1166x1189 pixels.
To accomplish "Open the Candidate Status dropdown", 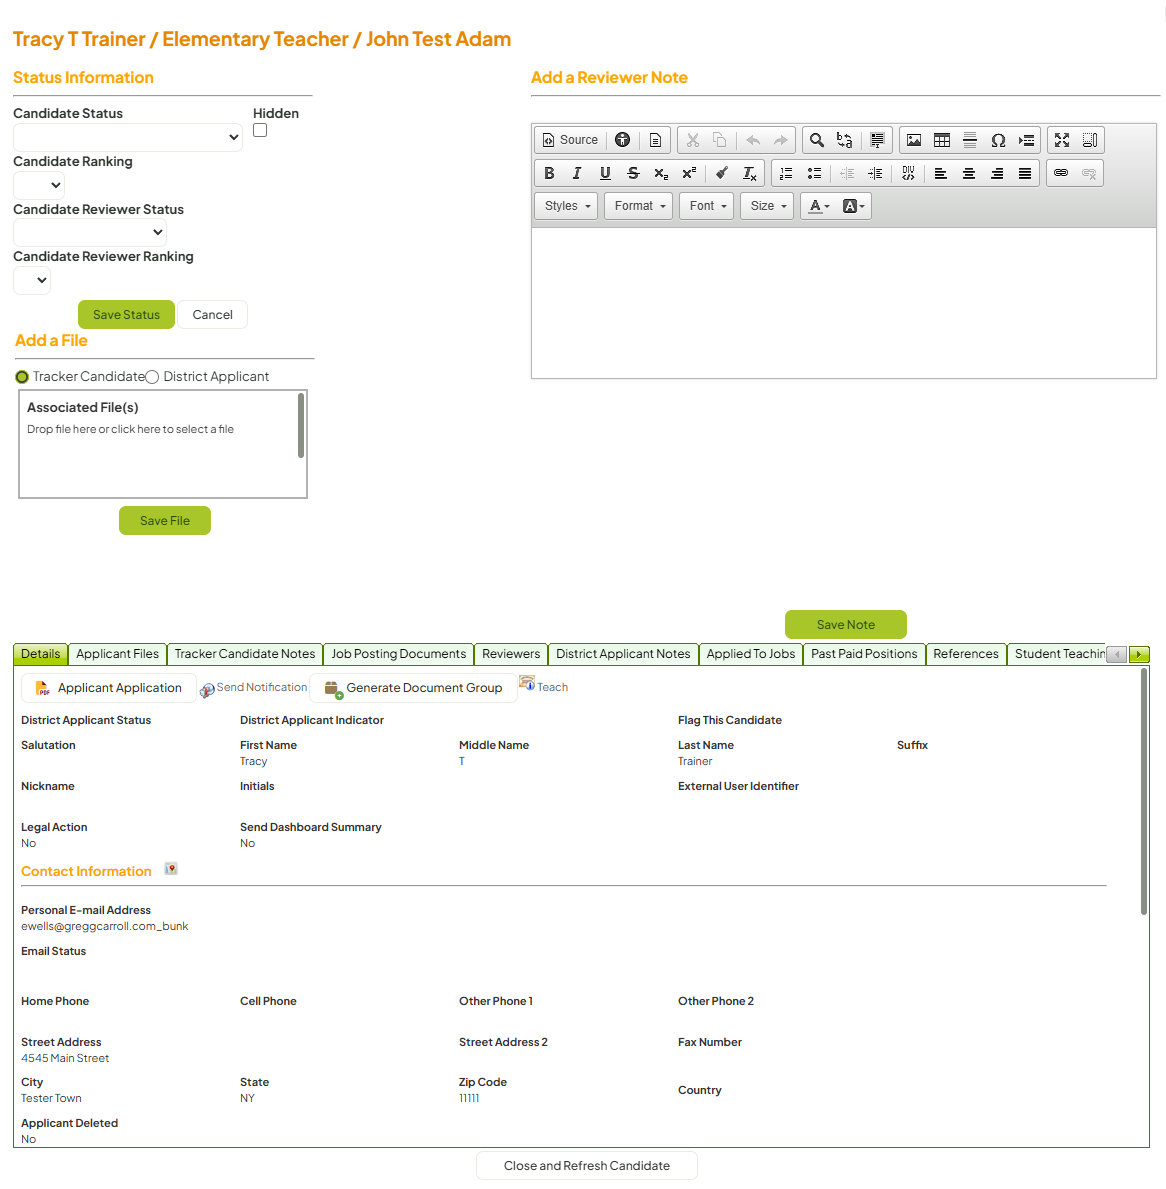I will point(127,137).
